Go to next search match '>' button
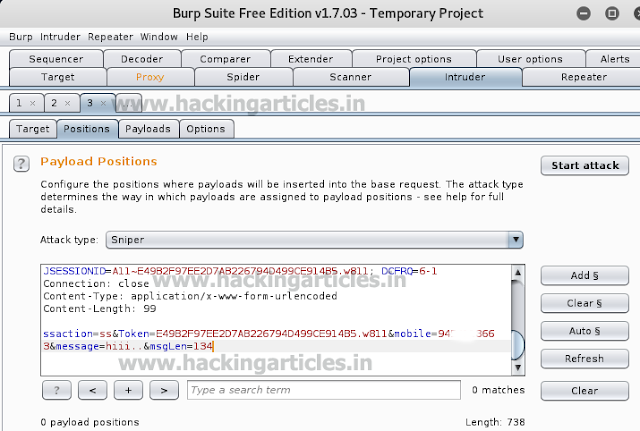Viewport: 640px width, 431px height. pyautogui.click(x=164, y=391)
